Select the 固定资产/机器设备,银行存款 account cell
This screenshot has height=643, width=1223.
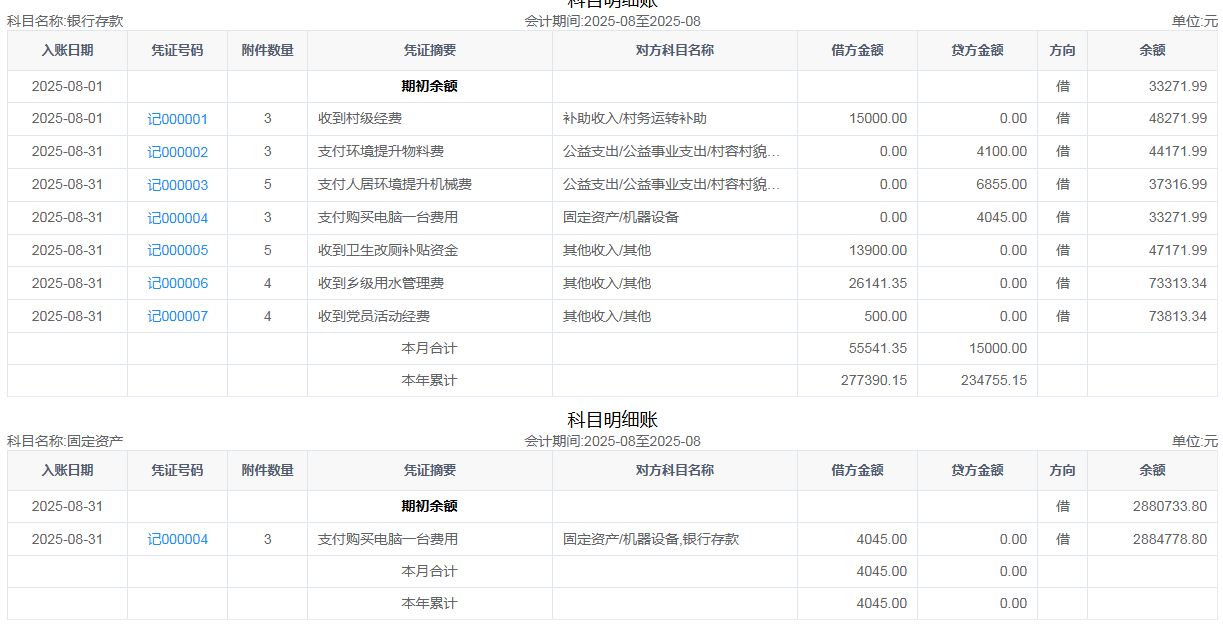tap(650, 540)
